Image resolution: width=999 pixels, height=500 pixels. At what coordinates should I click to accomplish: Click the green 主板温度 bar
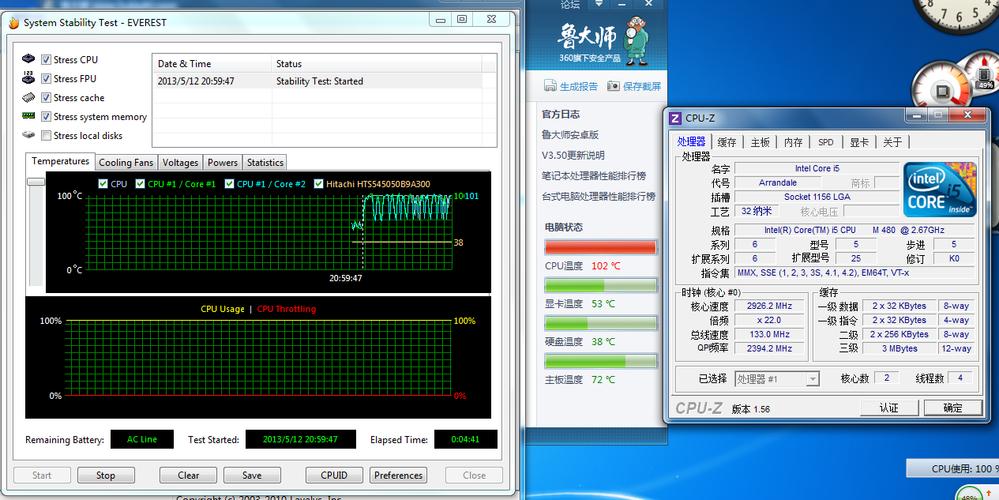tap(601, 361)
